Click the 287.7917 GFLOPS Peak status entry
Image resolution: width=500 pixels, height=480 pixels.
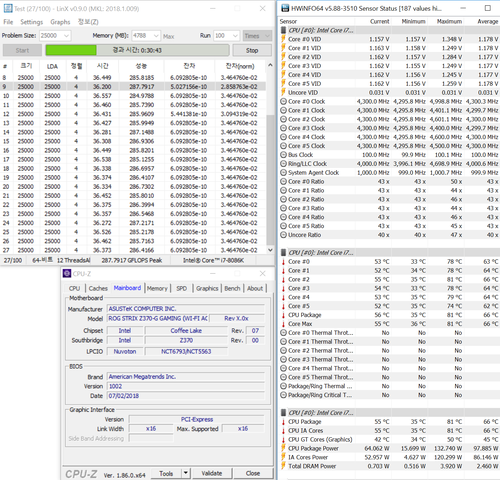132,260
